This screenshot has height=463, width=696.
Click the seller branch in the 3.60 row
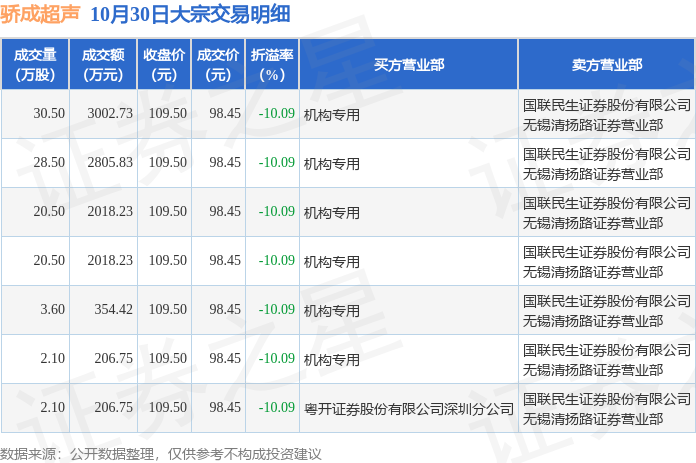point(607,310)
